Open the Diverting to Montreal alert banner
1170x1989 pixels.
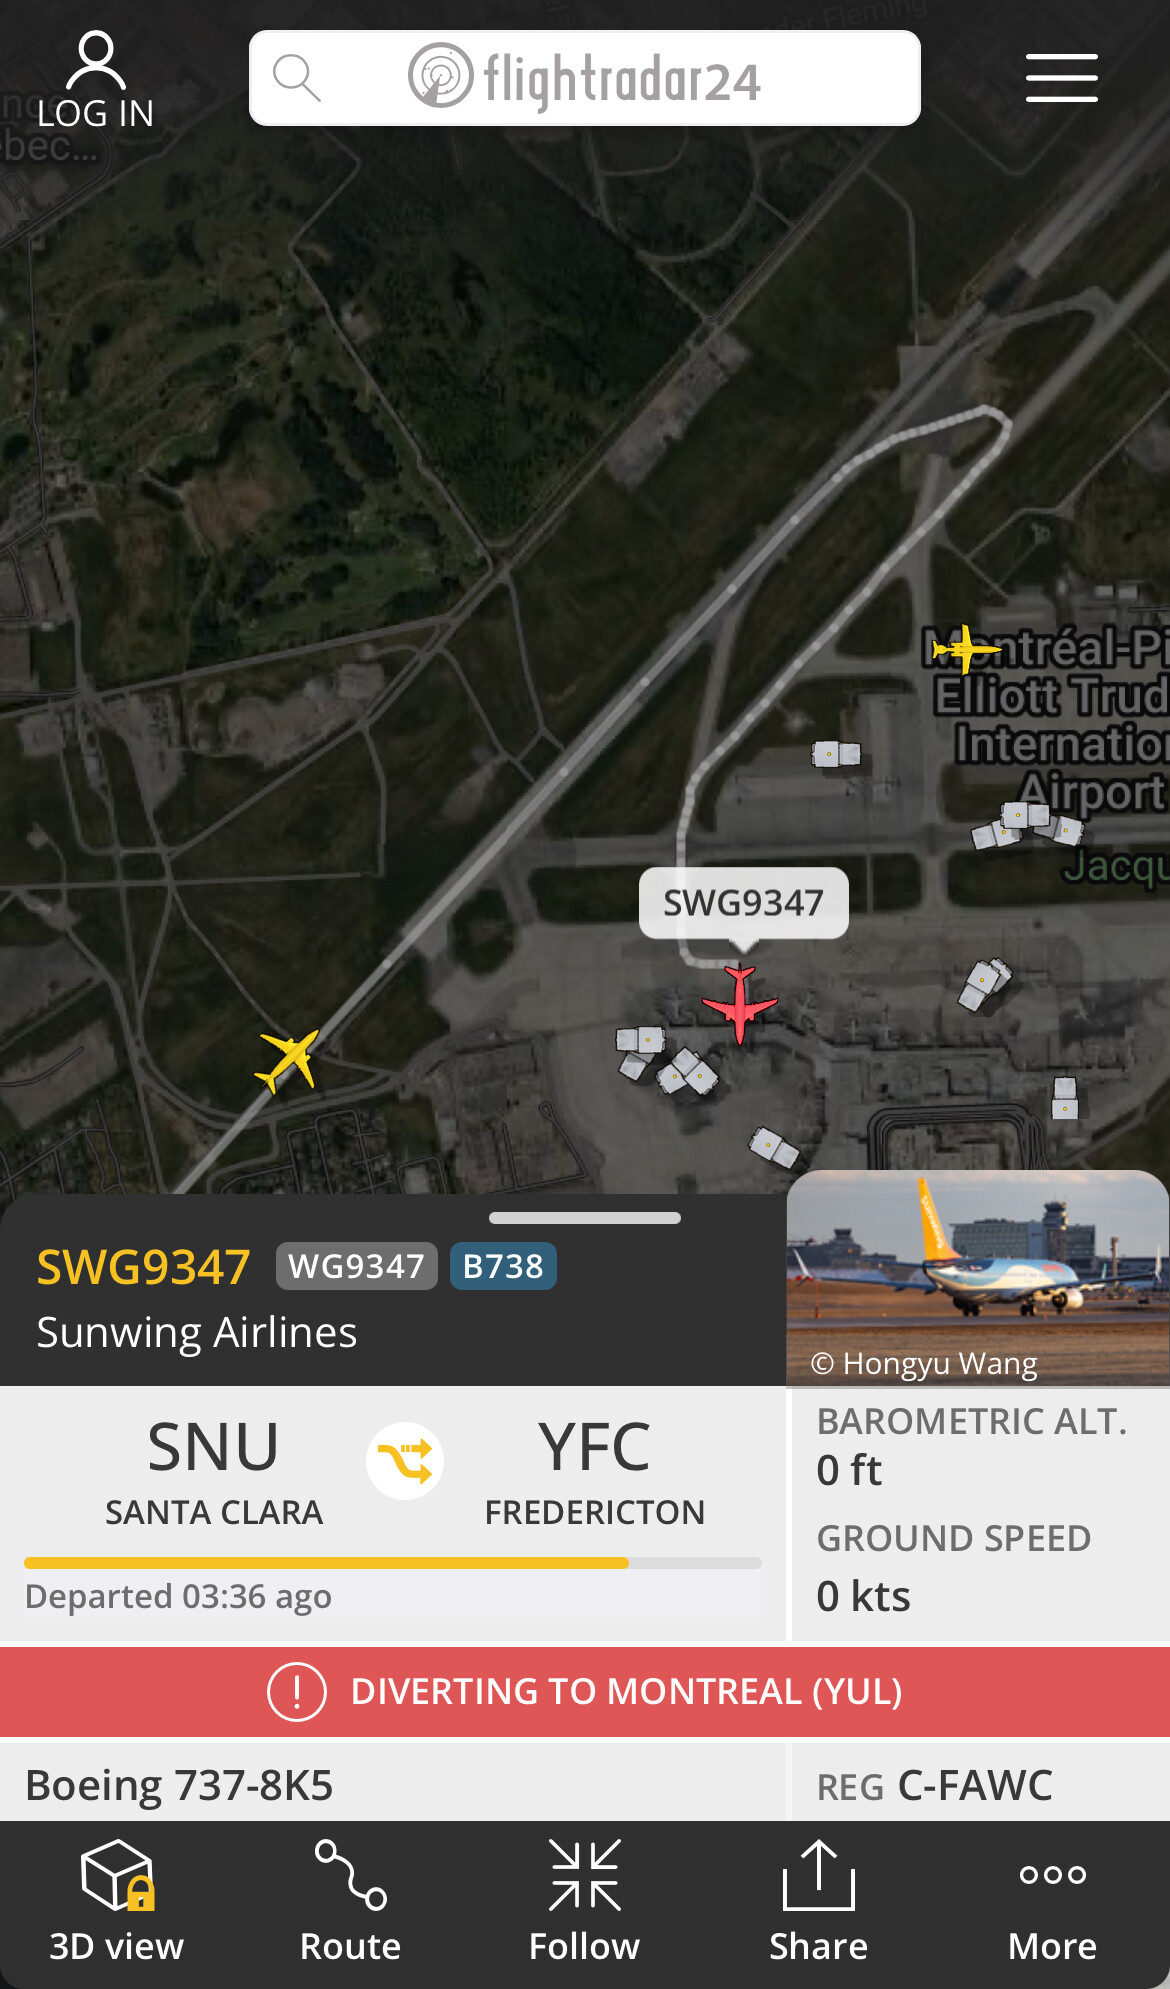tap(585, 1692)
